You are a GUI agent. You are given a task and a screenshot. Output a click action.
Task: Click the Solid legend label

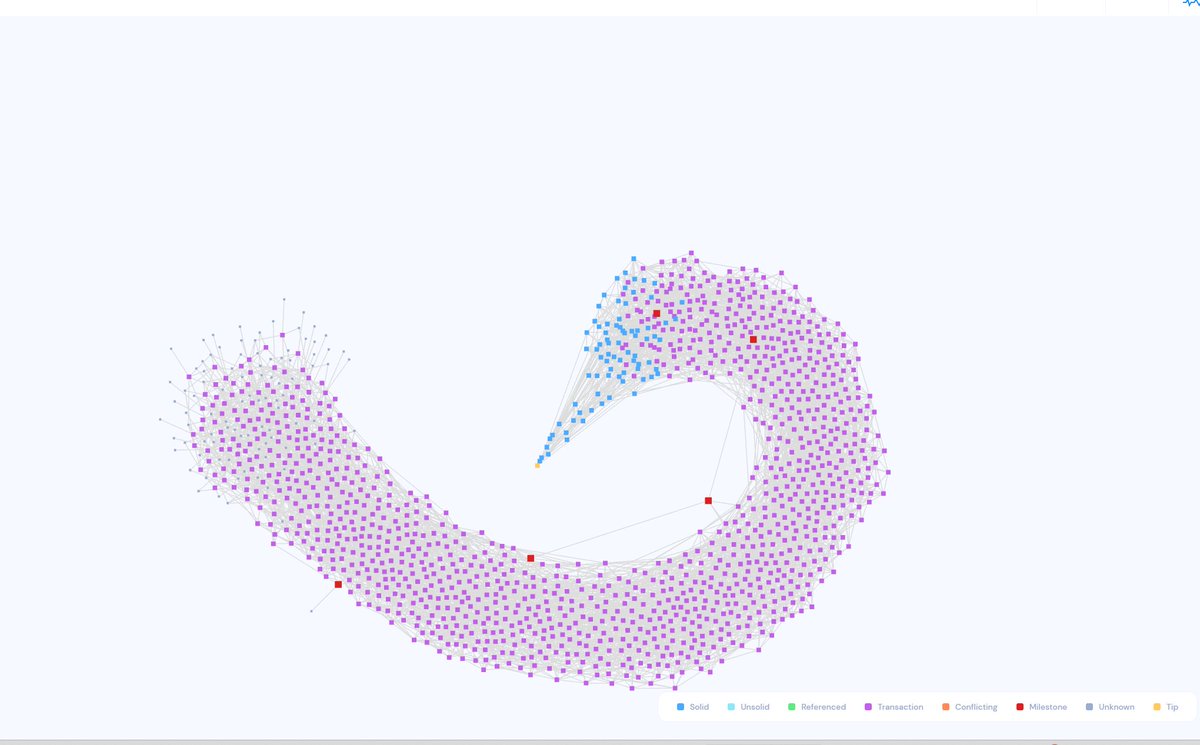point(699,707)
